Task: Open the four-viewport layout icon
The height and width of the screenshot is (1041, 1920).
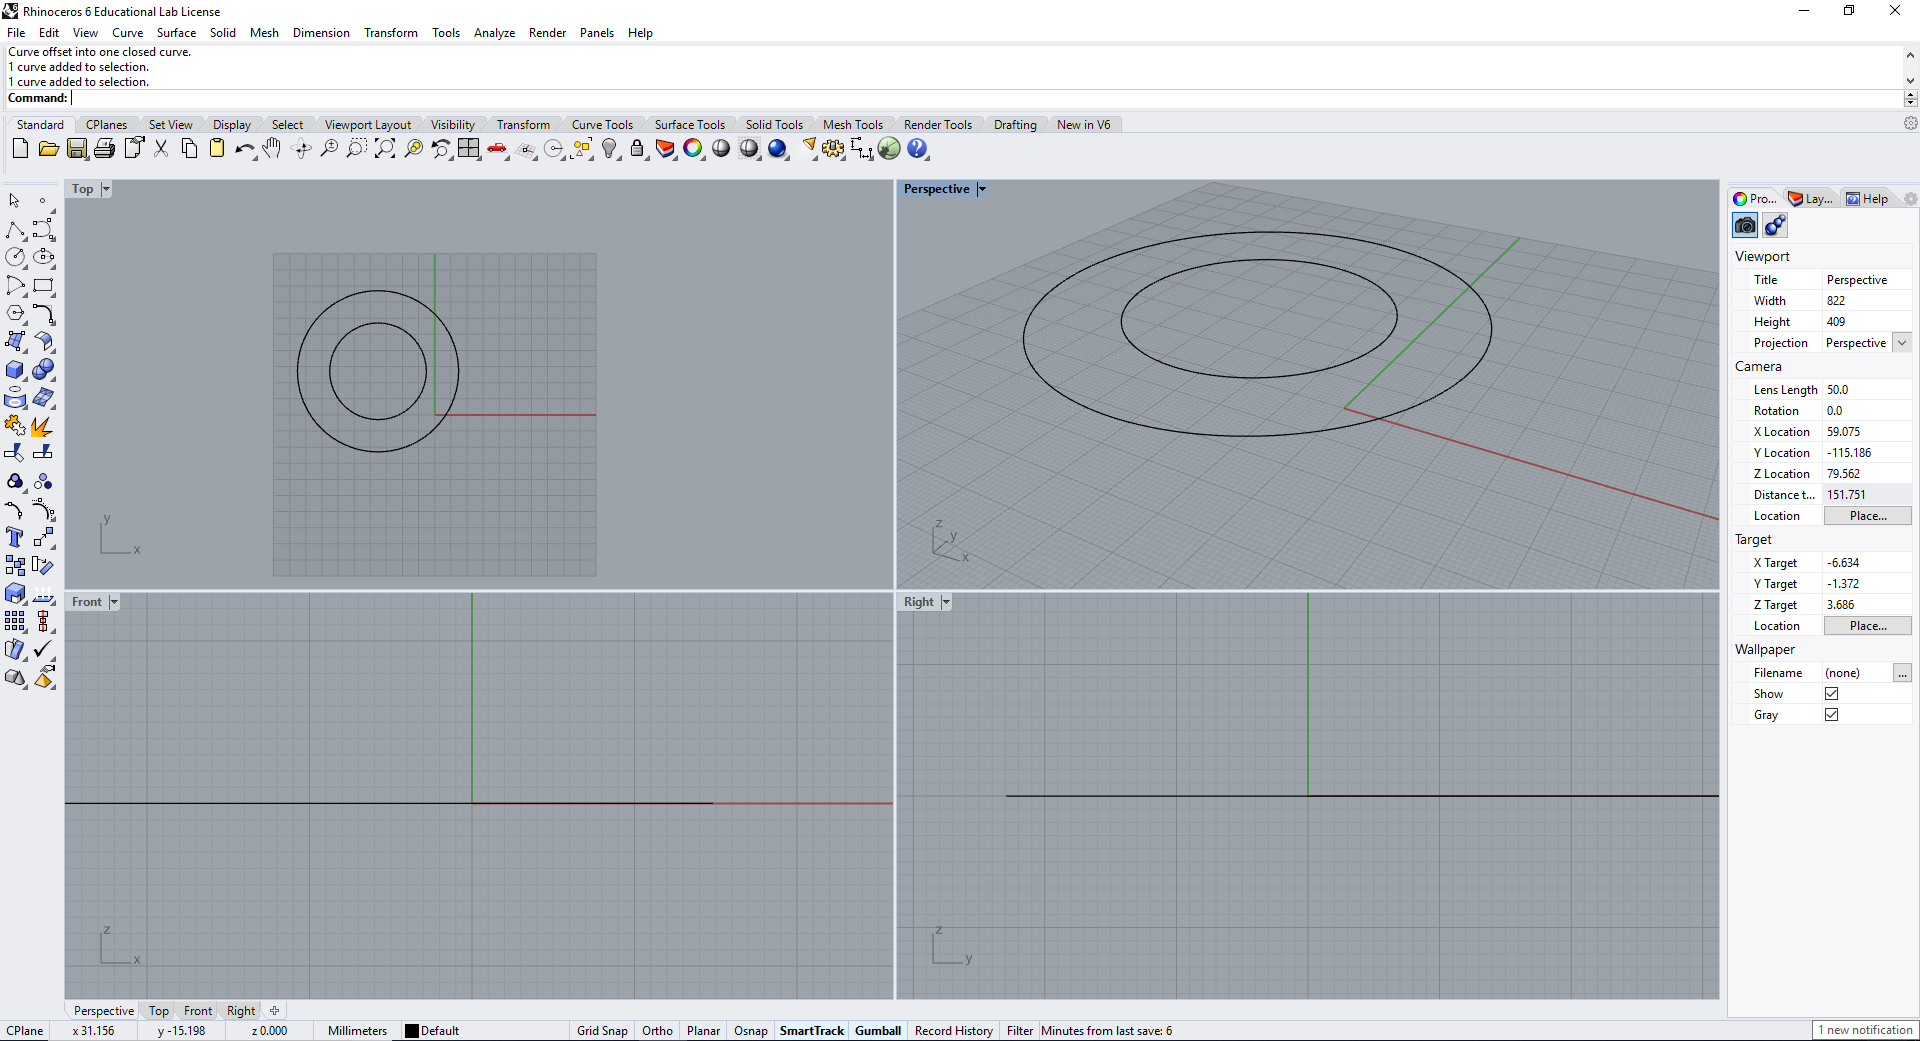Action: (469, 149)
